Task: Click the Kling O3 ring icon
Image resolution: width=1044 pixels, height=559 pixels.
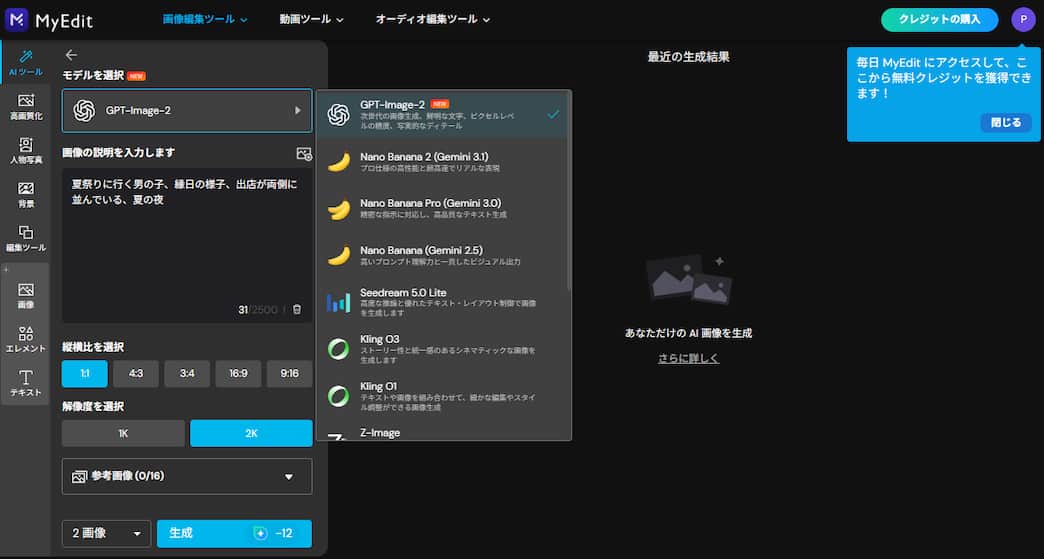Action: (x=338, y=349)
